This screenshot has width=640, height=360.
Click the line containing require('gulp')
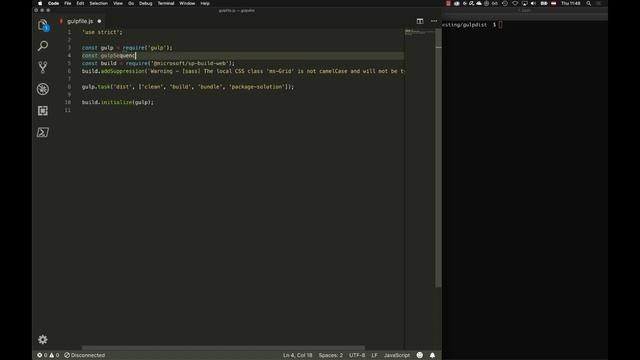[x=127, y=48]
